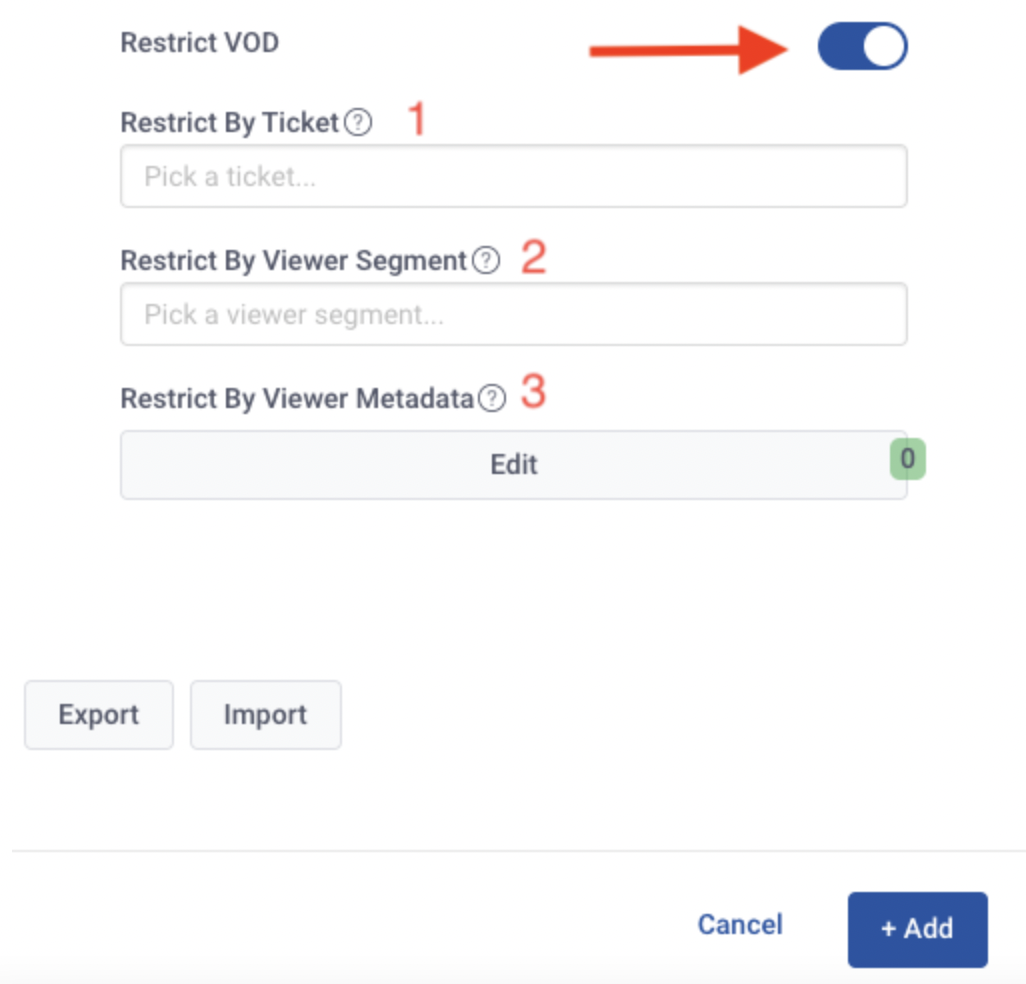Click the red arrow pointing at toggle
The width and height of the screenshot is (1026, 984).
[688, 50]
